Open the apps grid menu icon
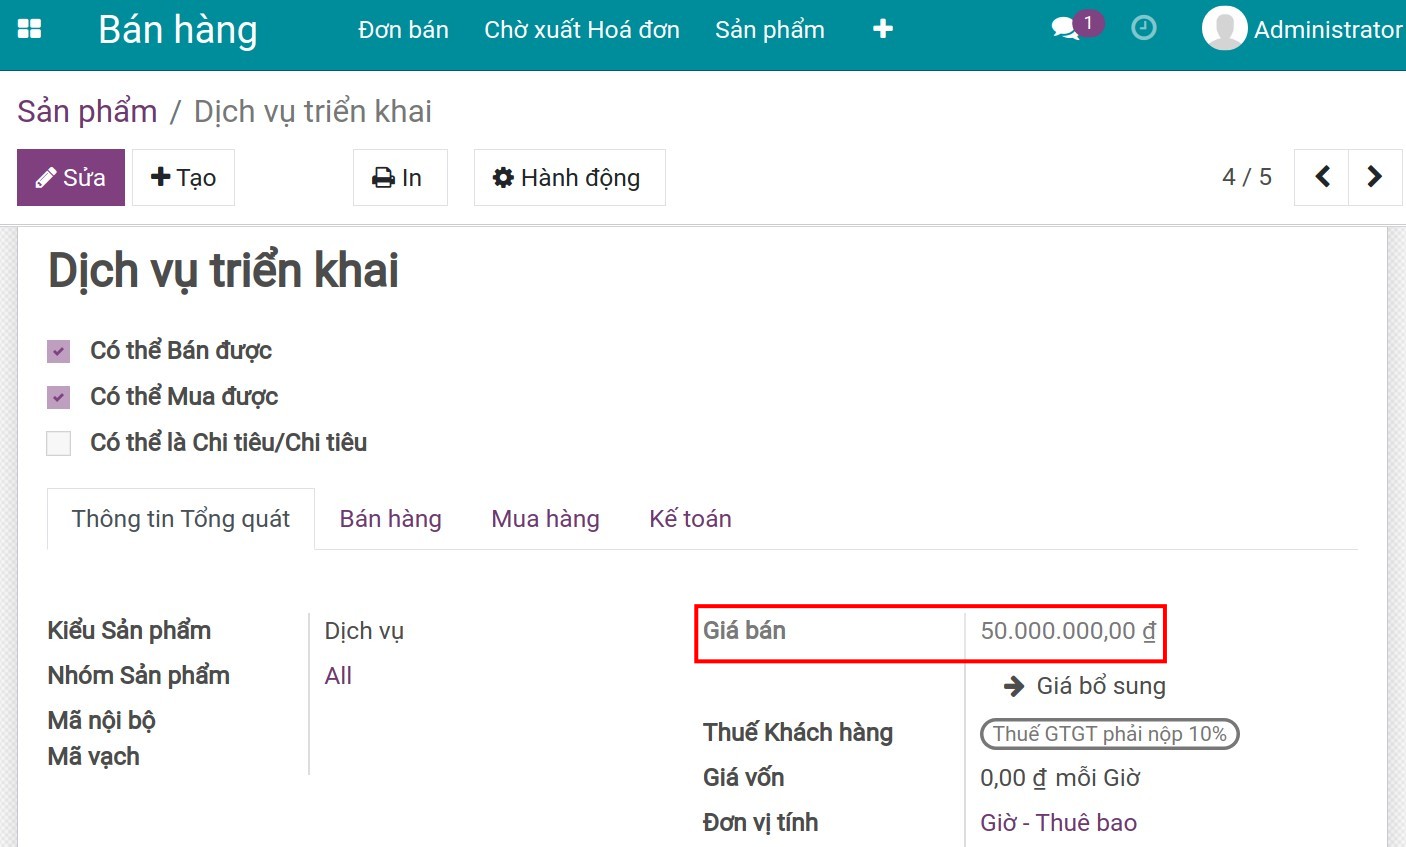Screen dimensions: 1406x847 (30, 29)
